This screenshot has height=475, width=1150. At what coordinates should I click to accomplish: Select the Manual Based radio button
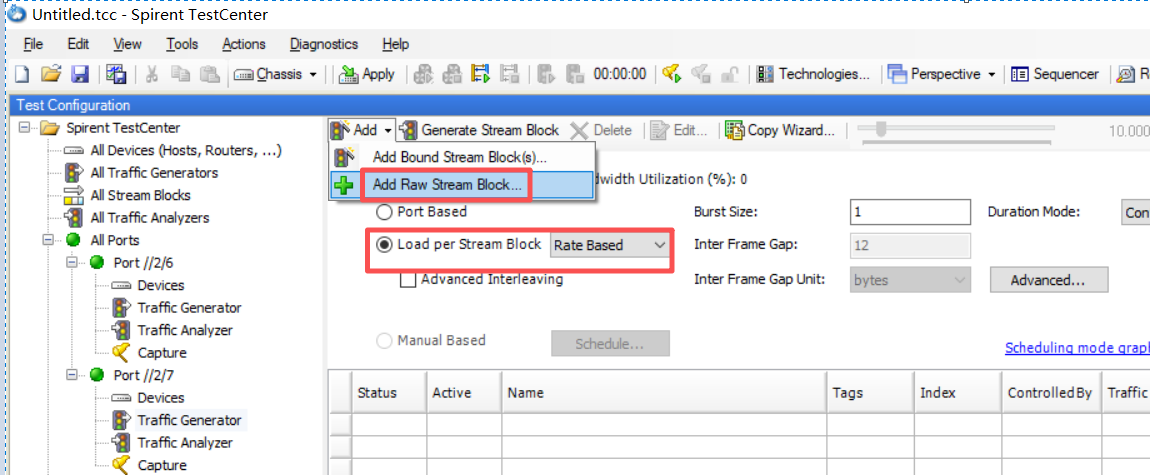coord(384,341)
